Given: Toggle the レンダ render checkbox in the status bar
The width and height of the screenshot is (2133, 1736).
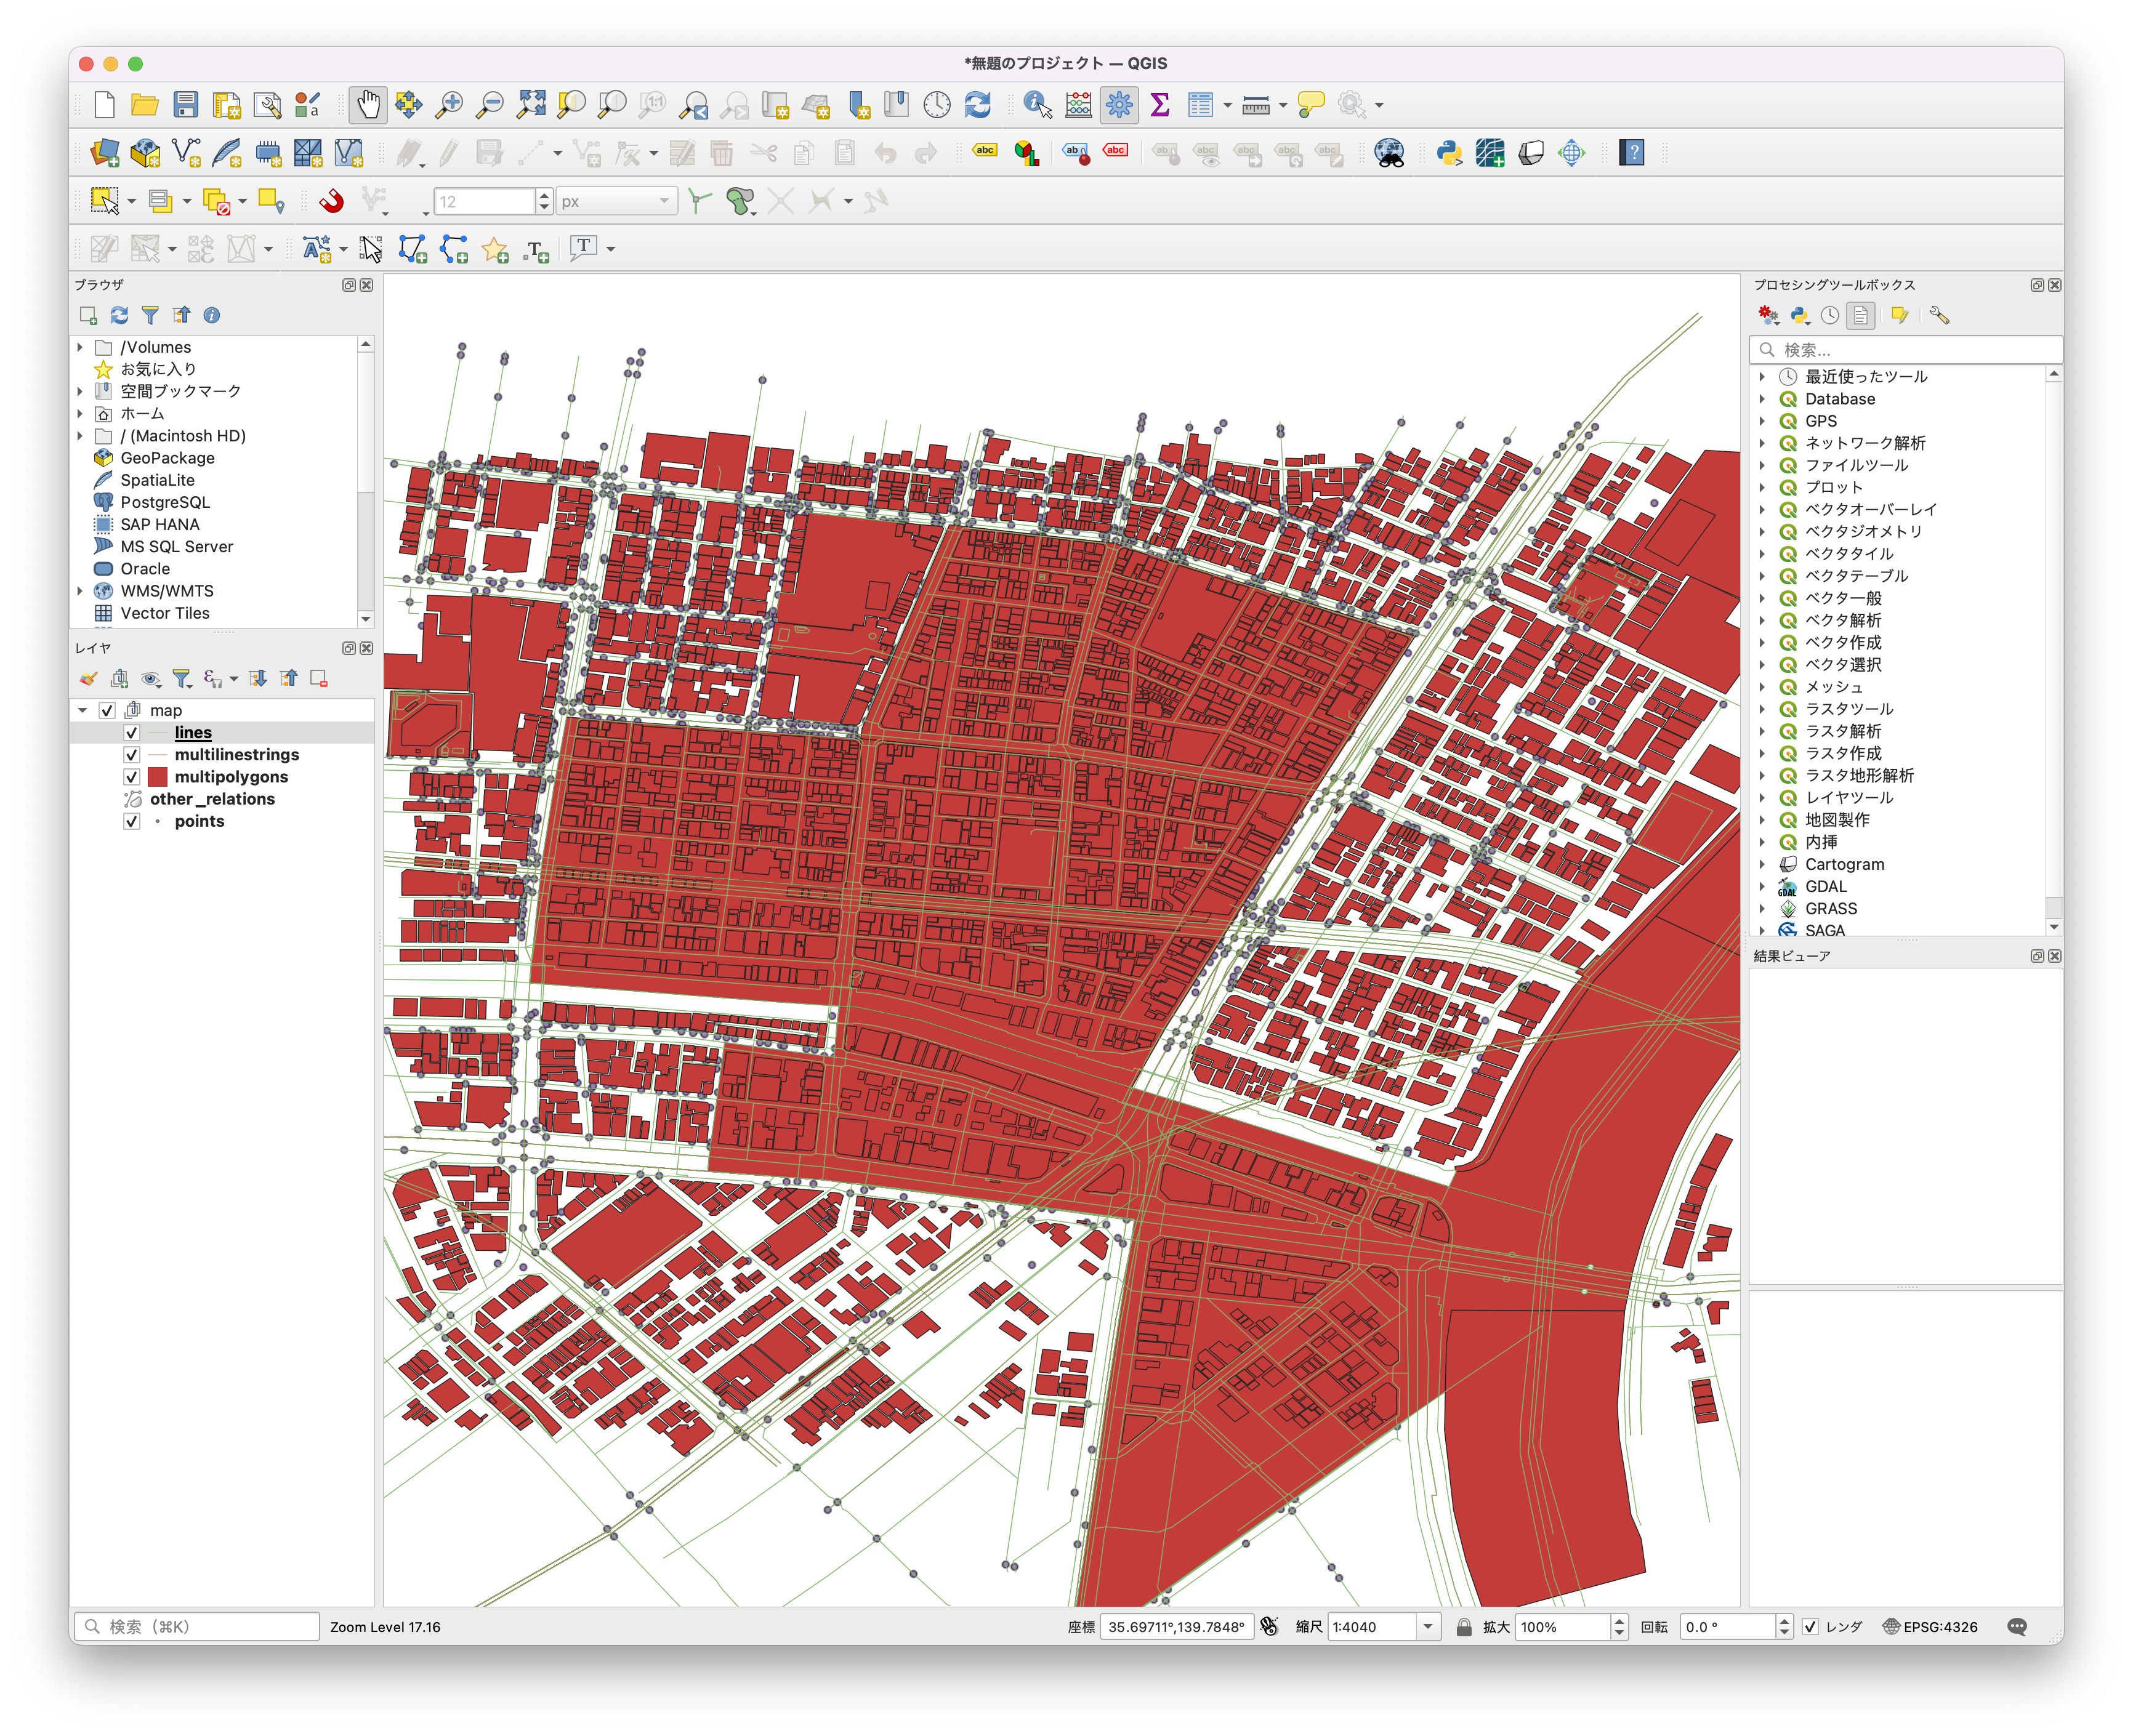Looking at the screenshot, I should point(1810,1626).
